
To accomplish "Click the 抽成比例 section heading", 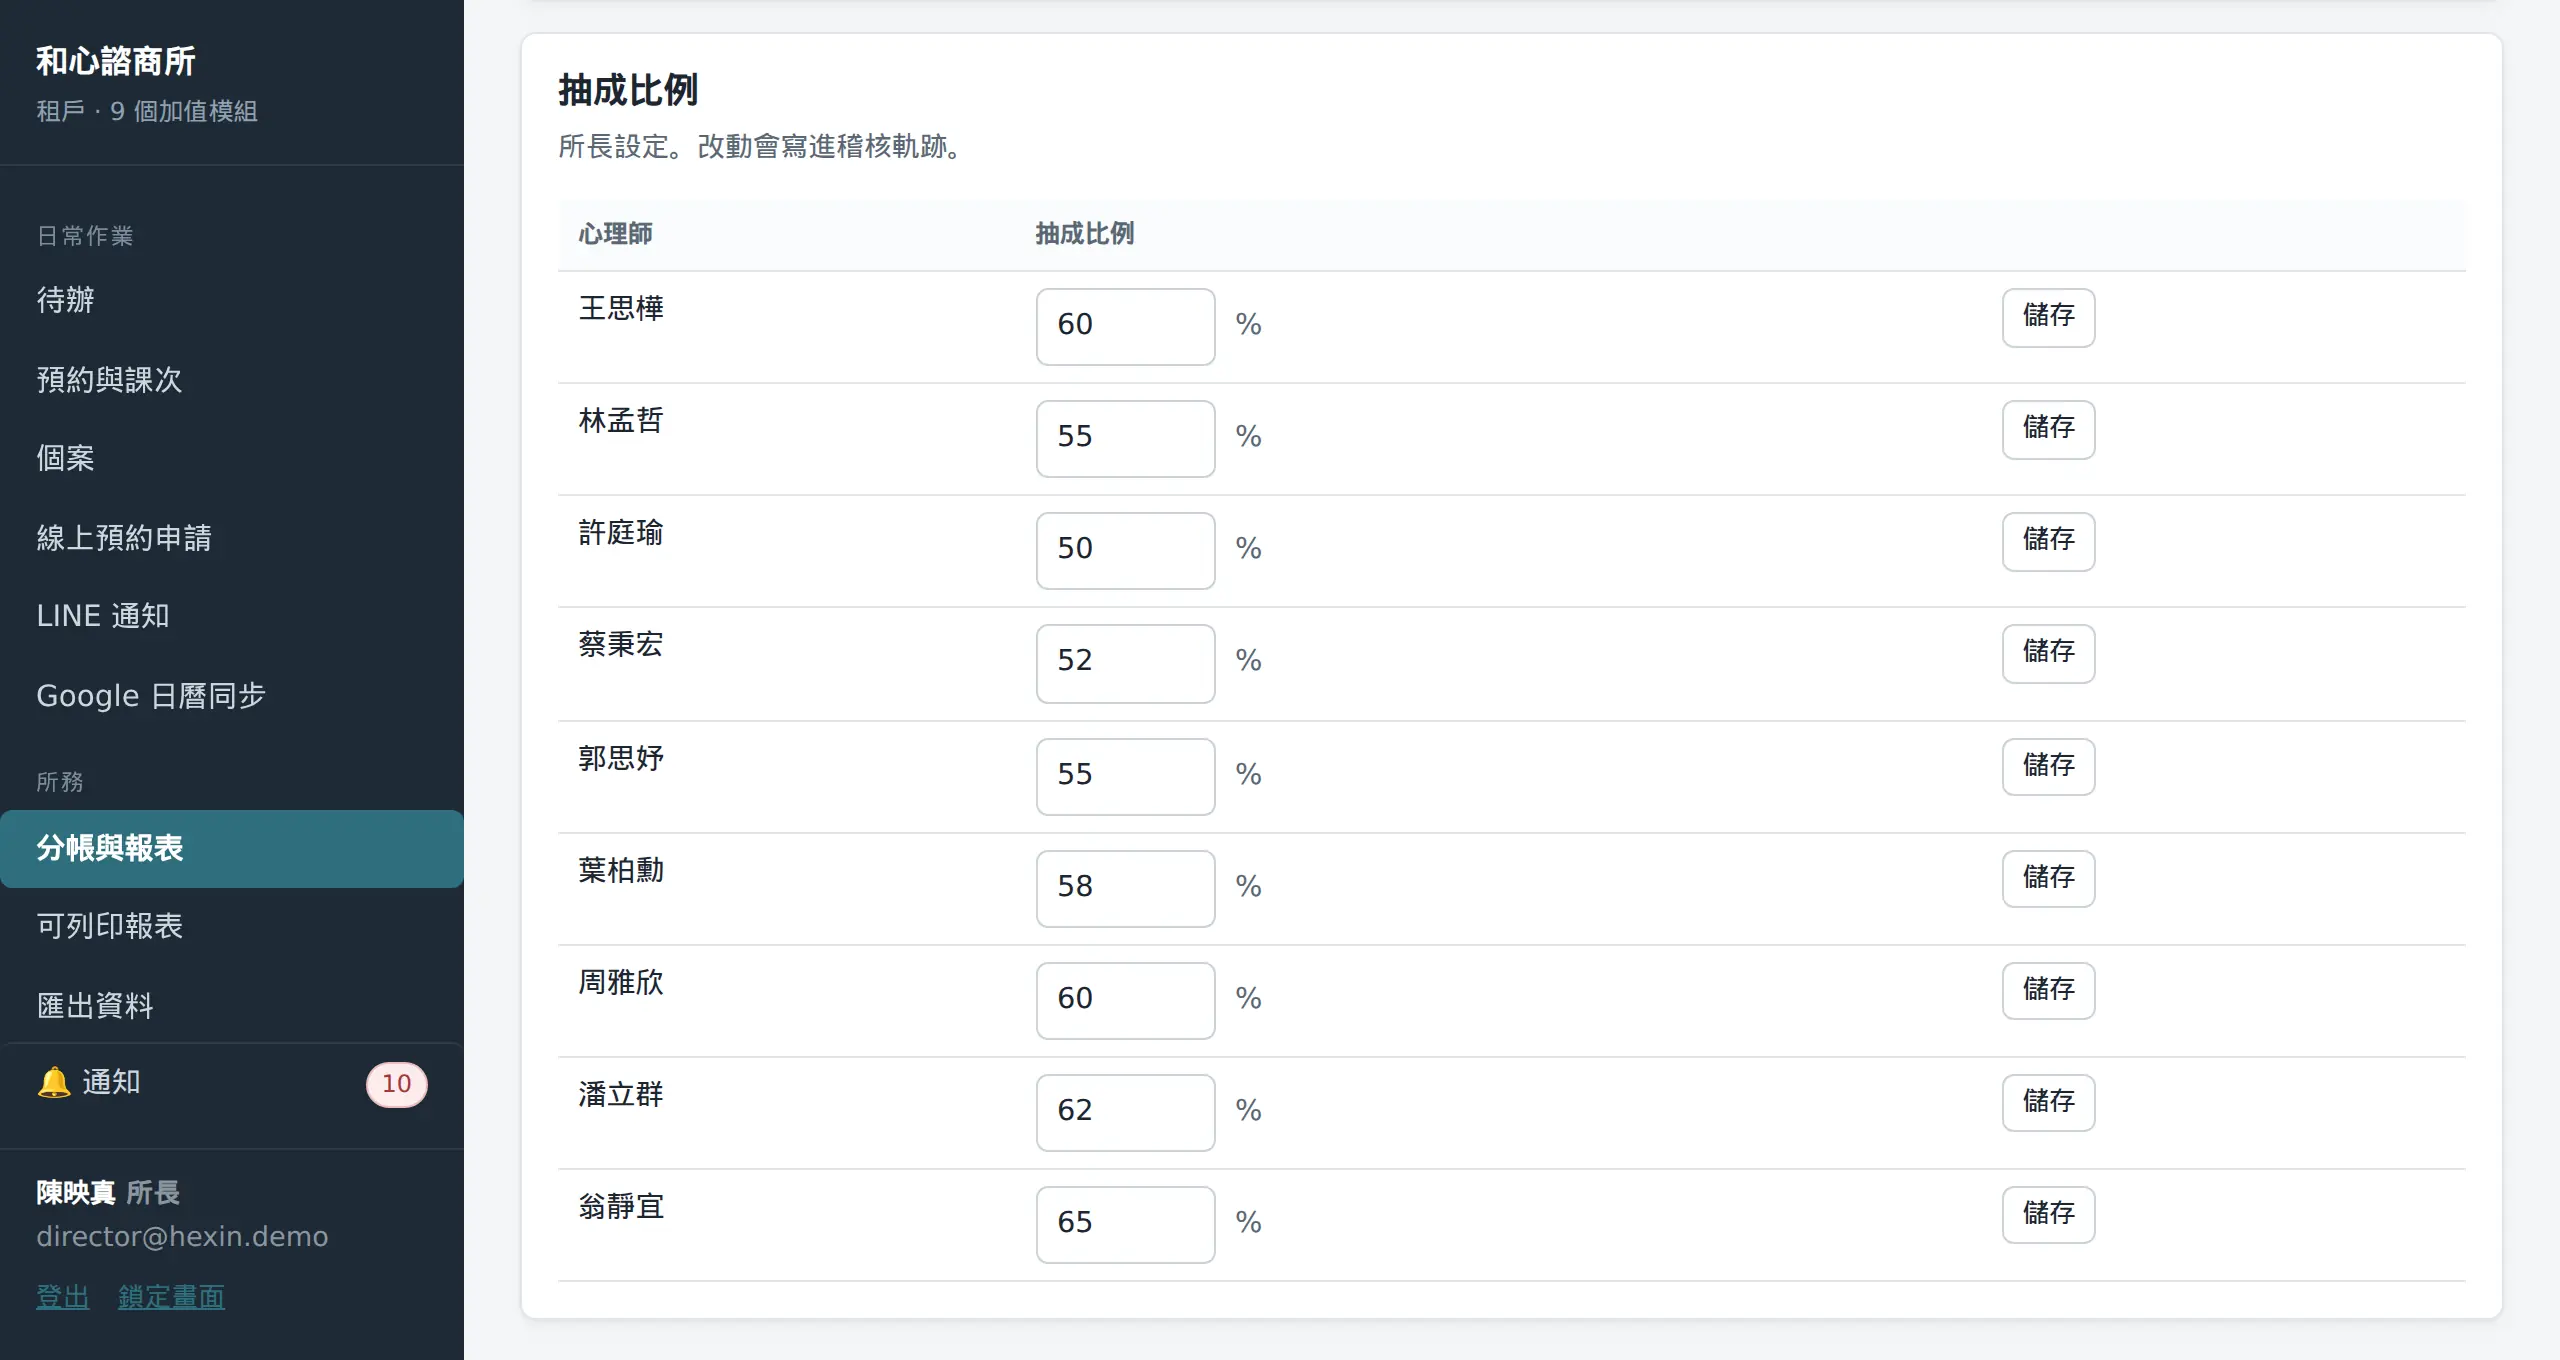I will point(628,90).
